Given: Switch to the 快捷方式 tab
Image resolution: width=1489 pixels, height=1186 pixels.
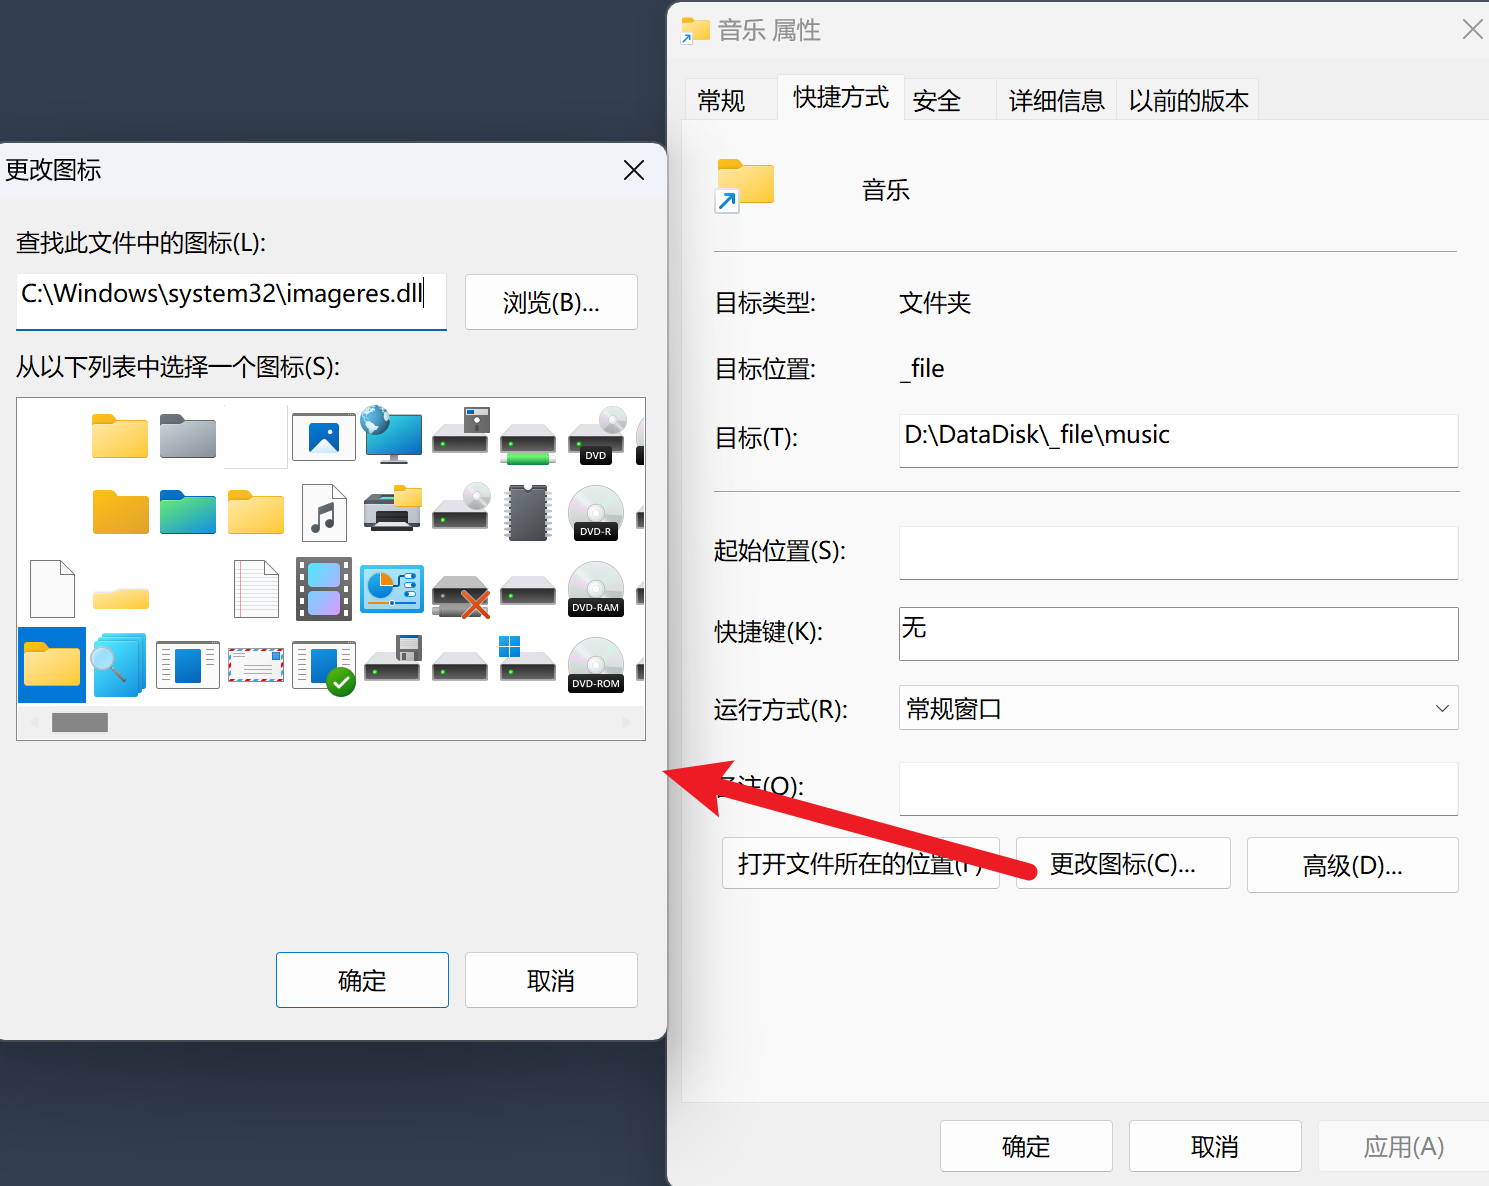Looking at the screenshot, I should click(x=841, y=97).
